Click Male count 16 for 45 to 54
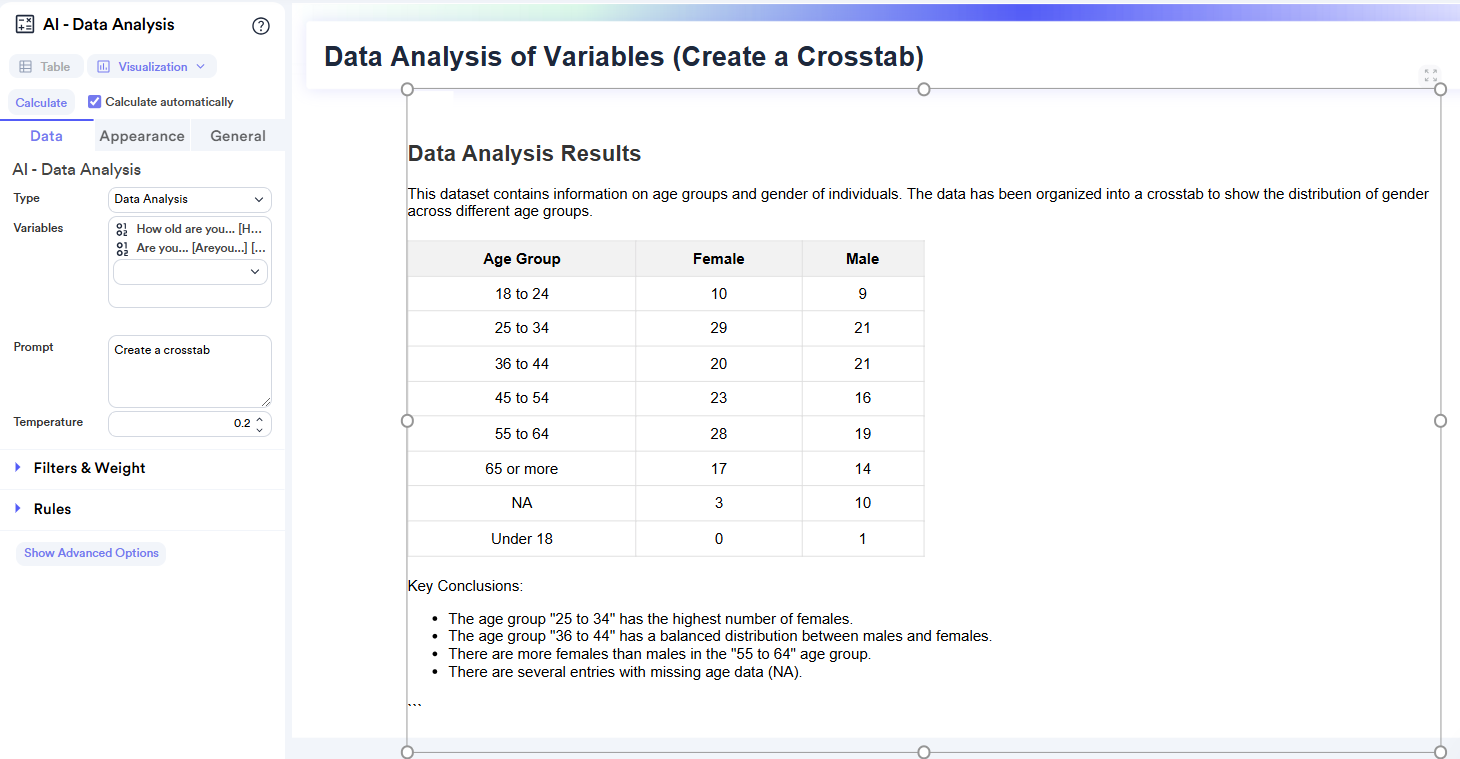 [862, 398]
